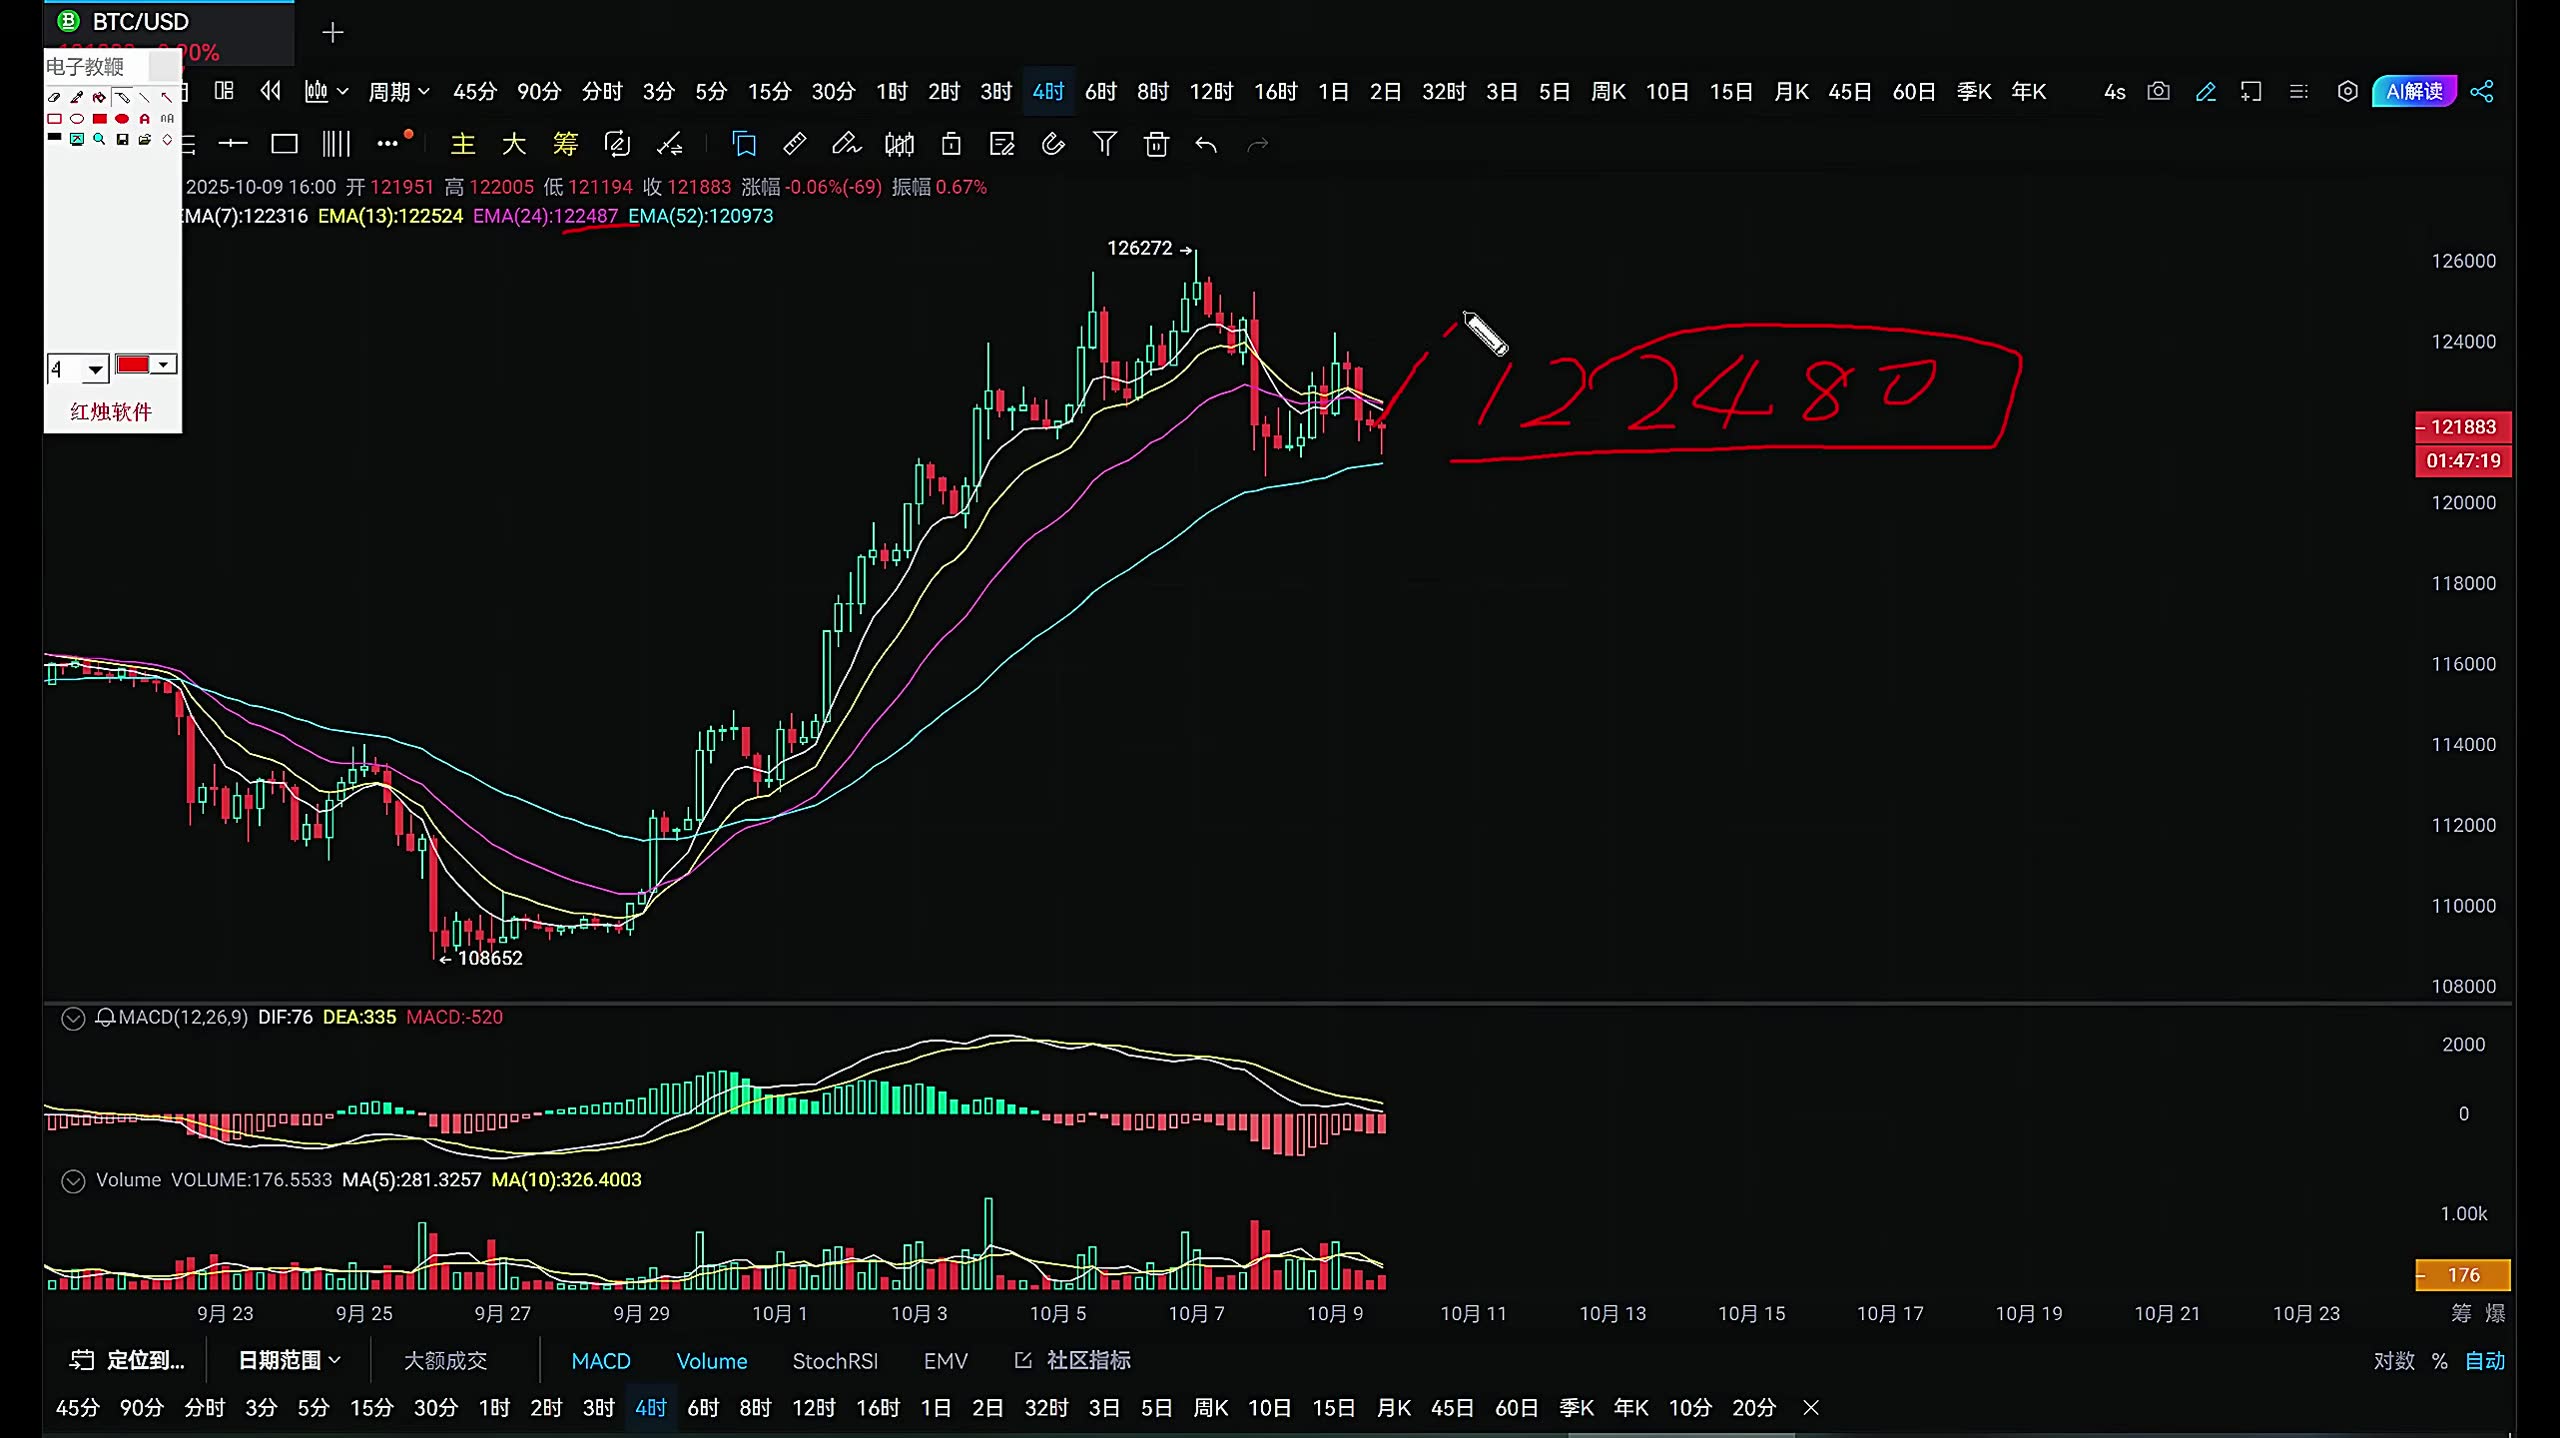Toggle 对数 logarithmic scale

tap(2393, 1361)
